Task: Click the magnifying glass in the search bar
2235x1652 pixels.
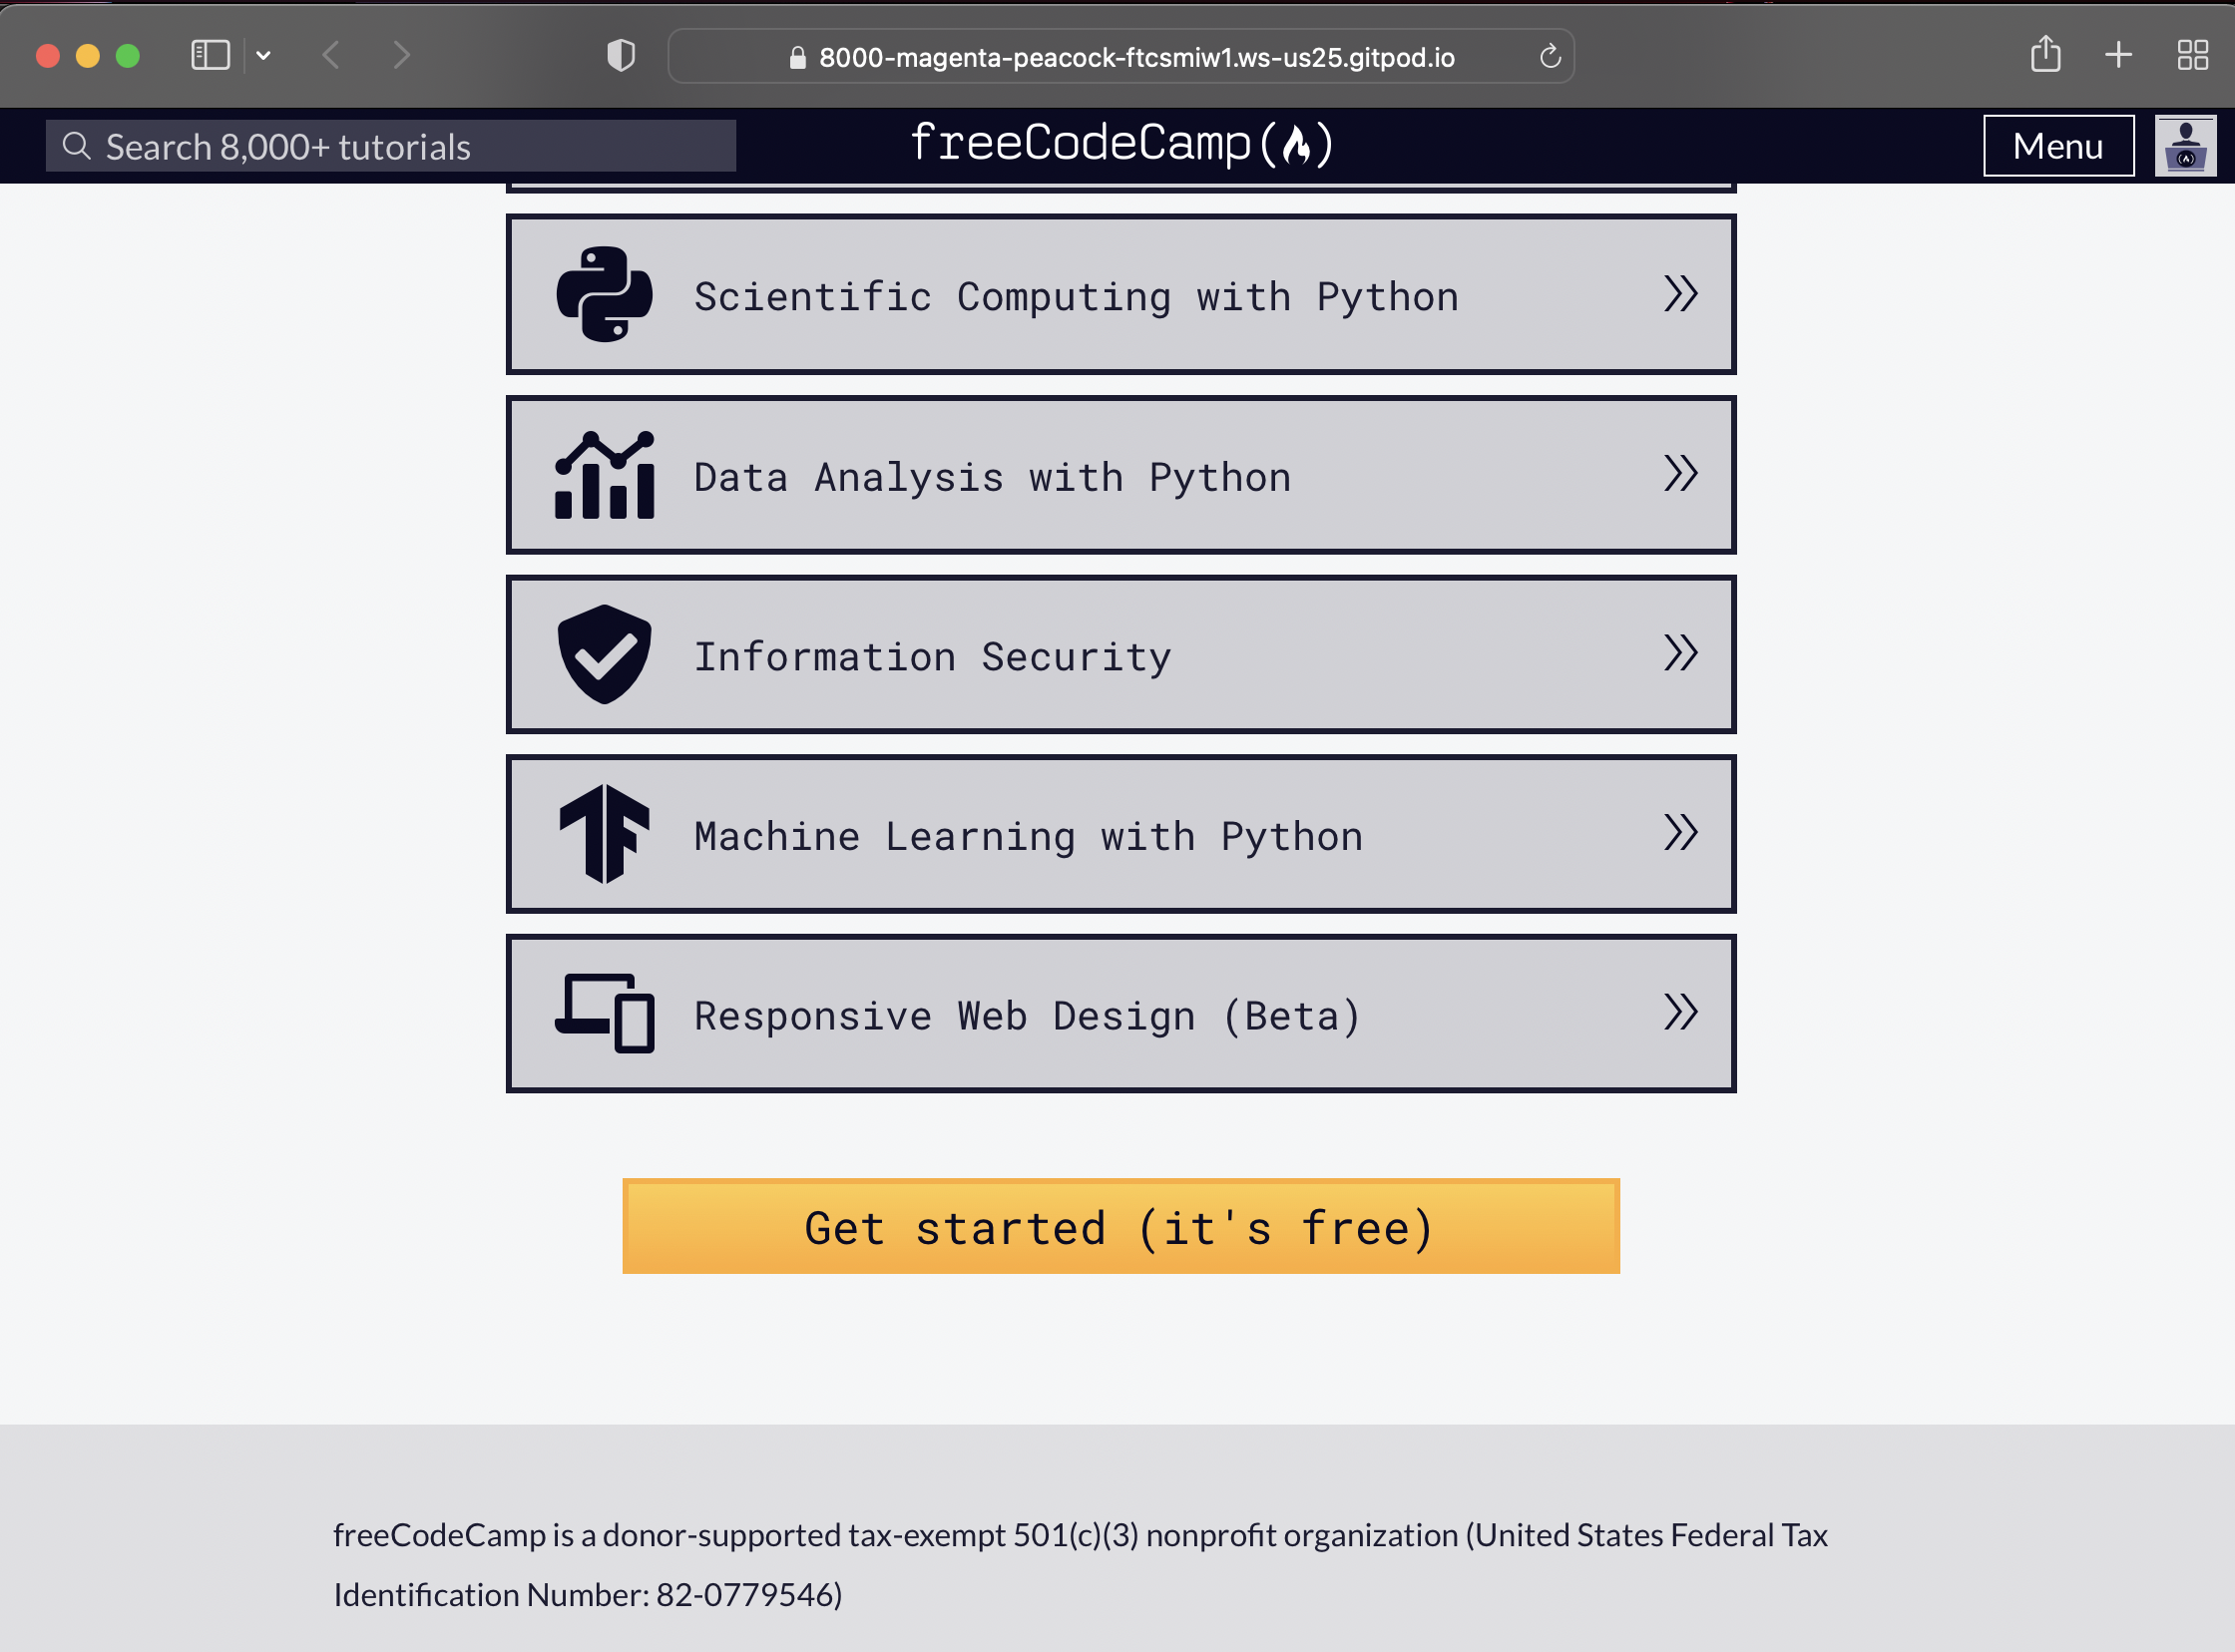Action: click(78, 145)
